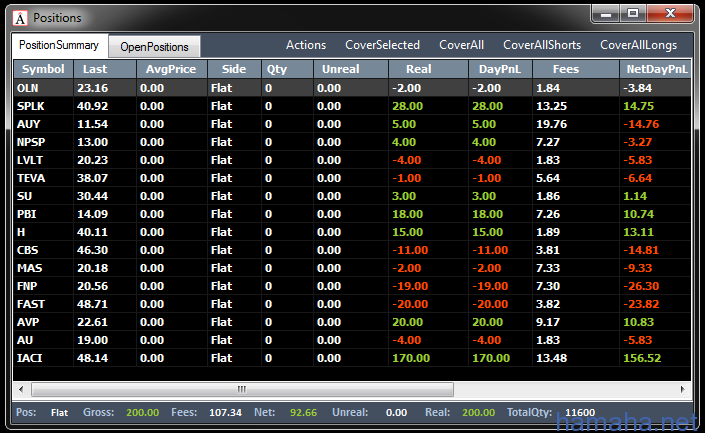705x433 pixels.
Task: Click the Side column header
Action: (x=234, y=69)
